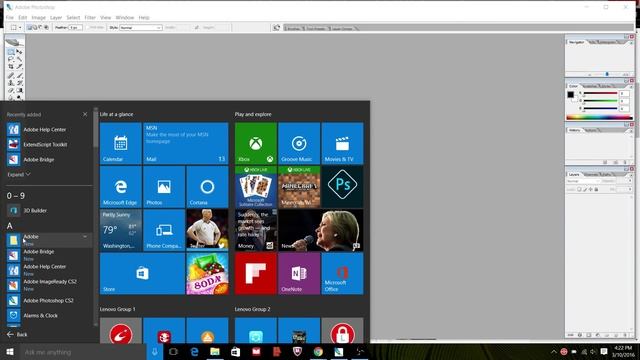Switch to the Navigator panel tab
The width and height of the screenshot is (640, 360).
(577, 42)
